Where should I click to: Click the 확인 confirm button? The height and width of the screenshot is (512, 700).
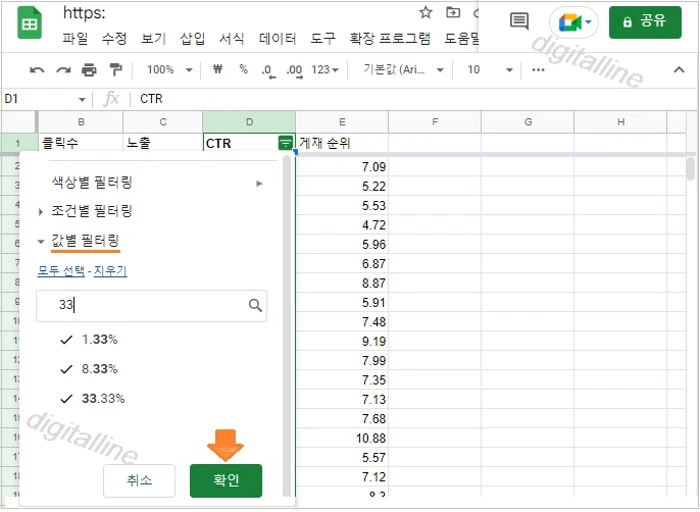pyautogui.click(x=226, y=481)
